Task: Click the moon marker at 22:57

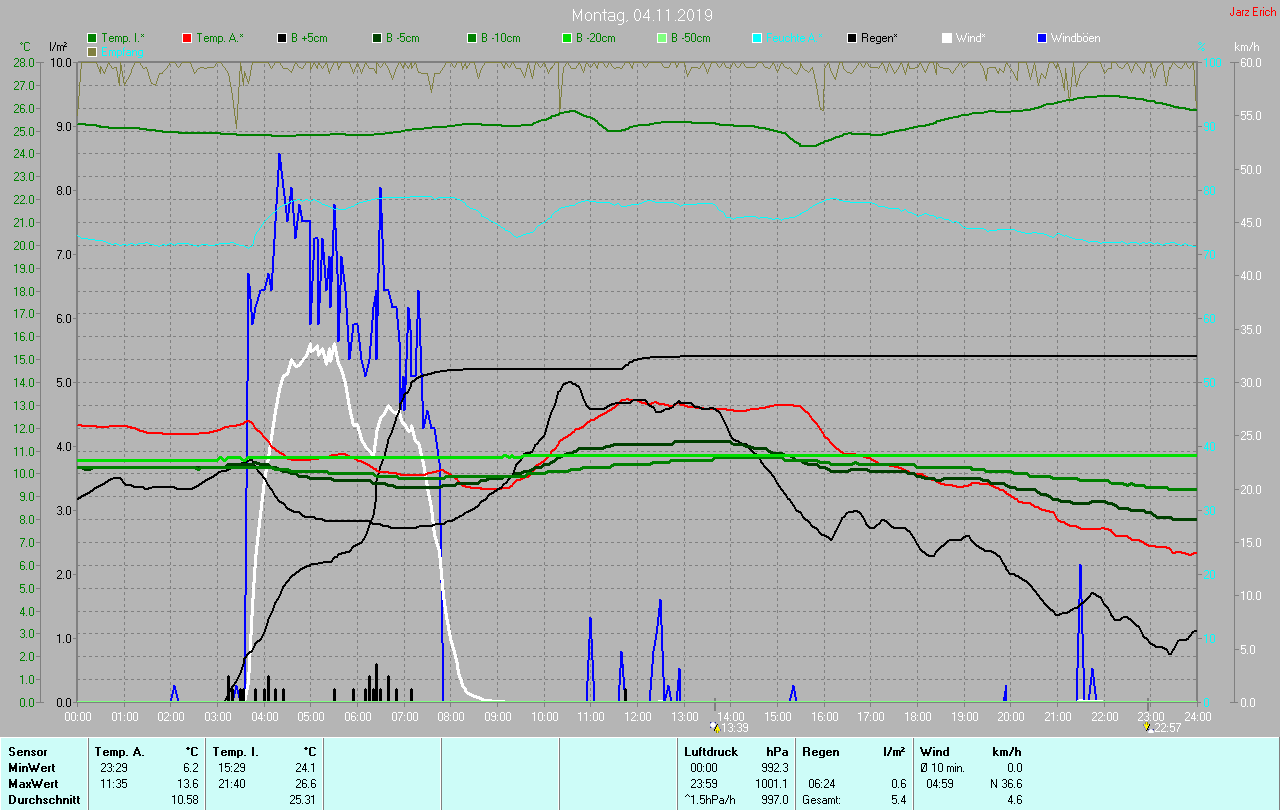Action: pyautogui.click(x=1147, y=727)
